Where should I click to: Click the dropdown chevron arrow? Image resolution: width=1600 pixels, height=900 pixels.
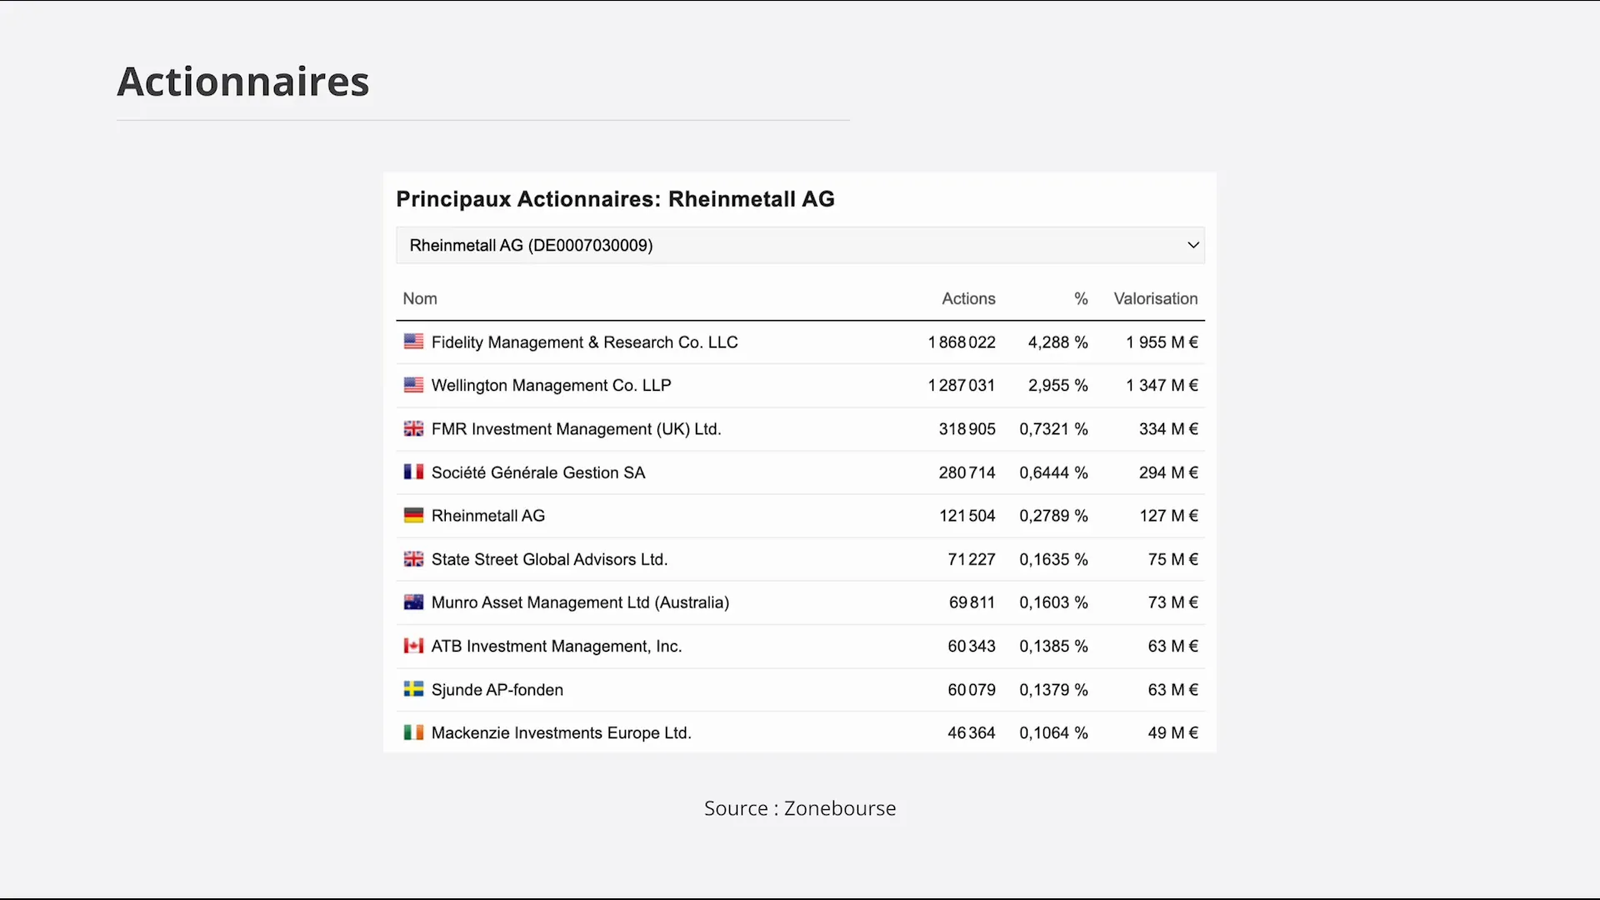(x=1193, y=245)
